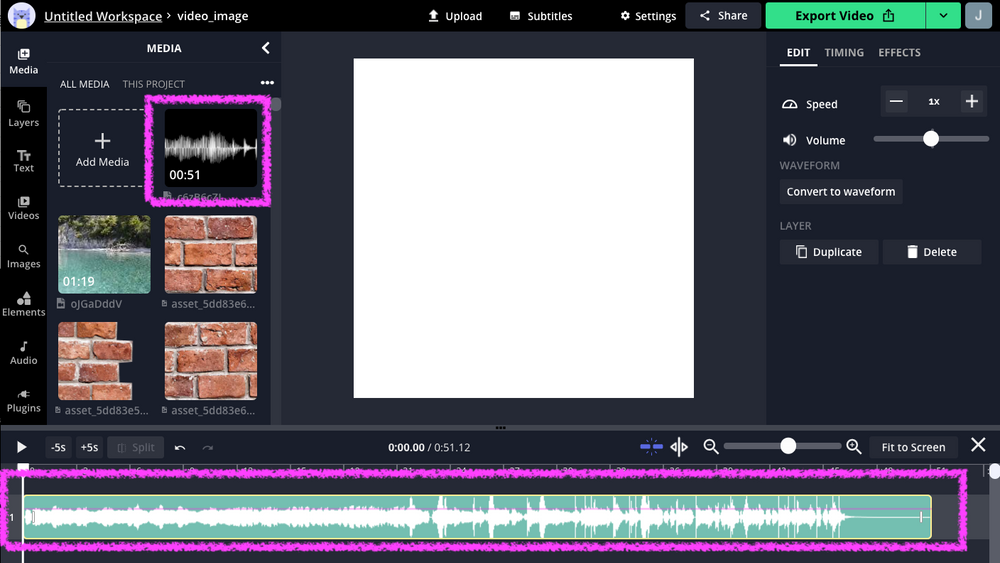
Task: Click the Add Media tile
Action: 102,148
